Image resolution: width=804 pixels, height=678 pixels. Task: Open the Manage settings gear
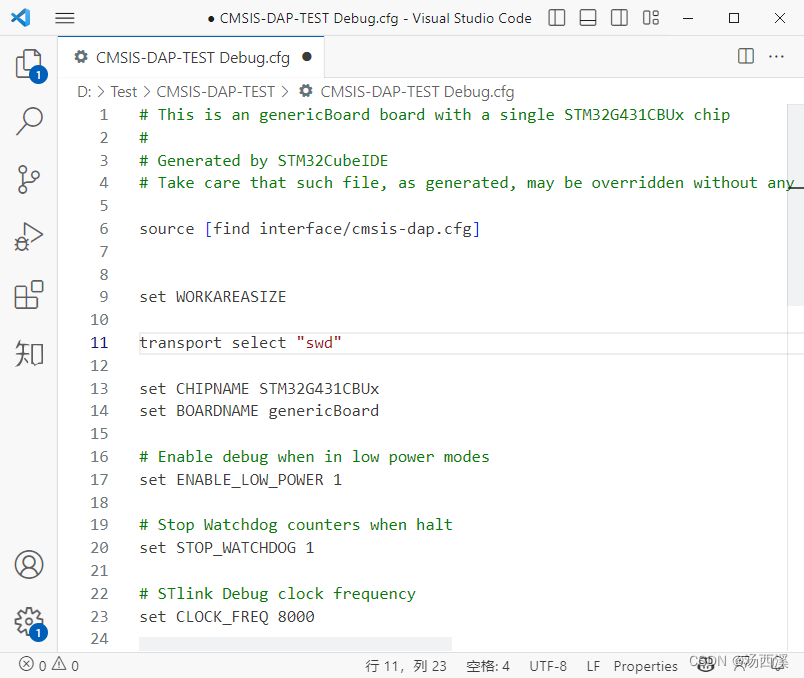(x=28, y=621)
